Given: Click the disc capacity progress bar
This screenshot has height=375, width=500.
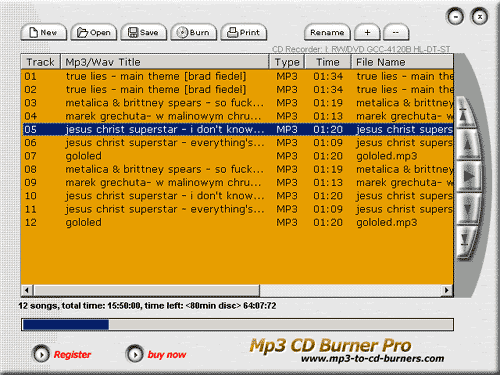Looking at the screenshot, I should [x=237, y=324].
